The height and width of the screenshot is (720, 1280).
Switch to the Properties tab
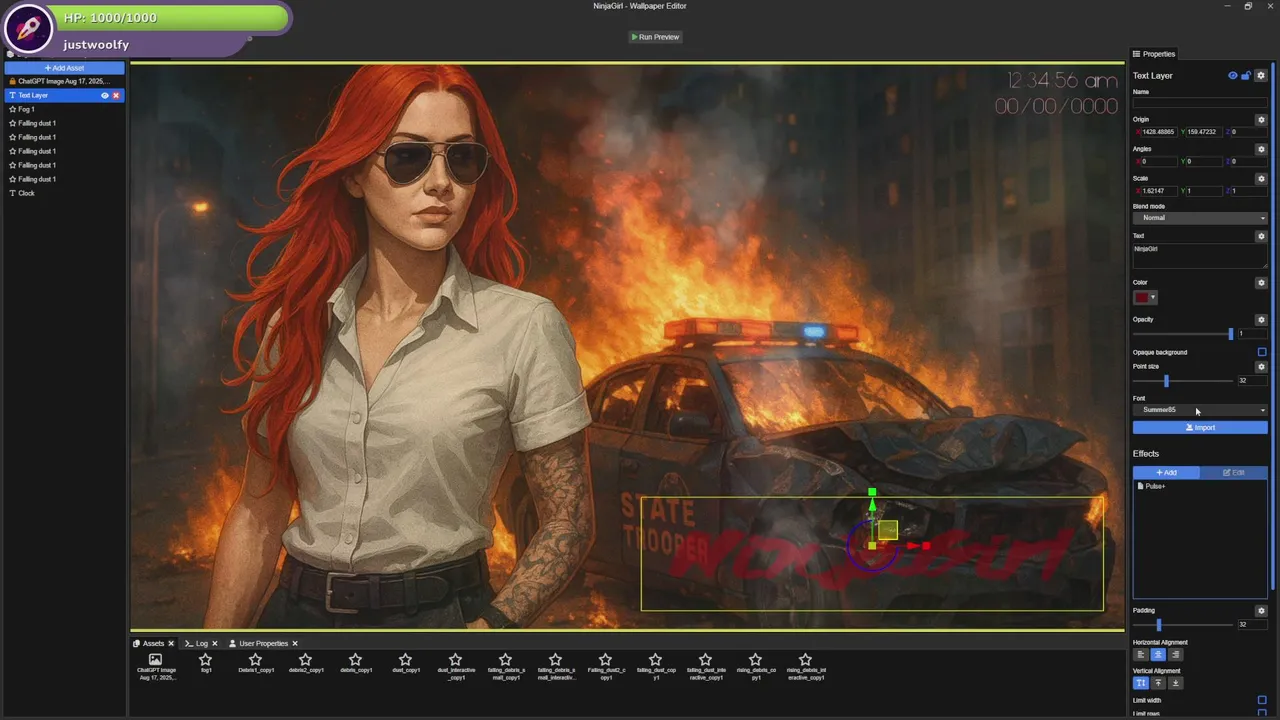pos(1154,54)
